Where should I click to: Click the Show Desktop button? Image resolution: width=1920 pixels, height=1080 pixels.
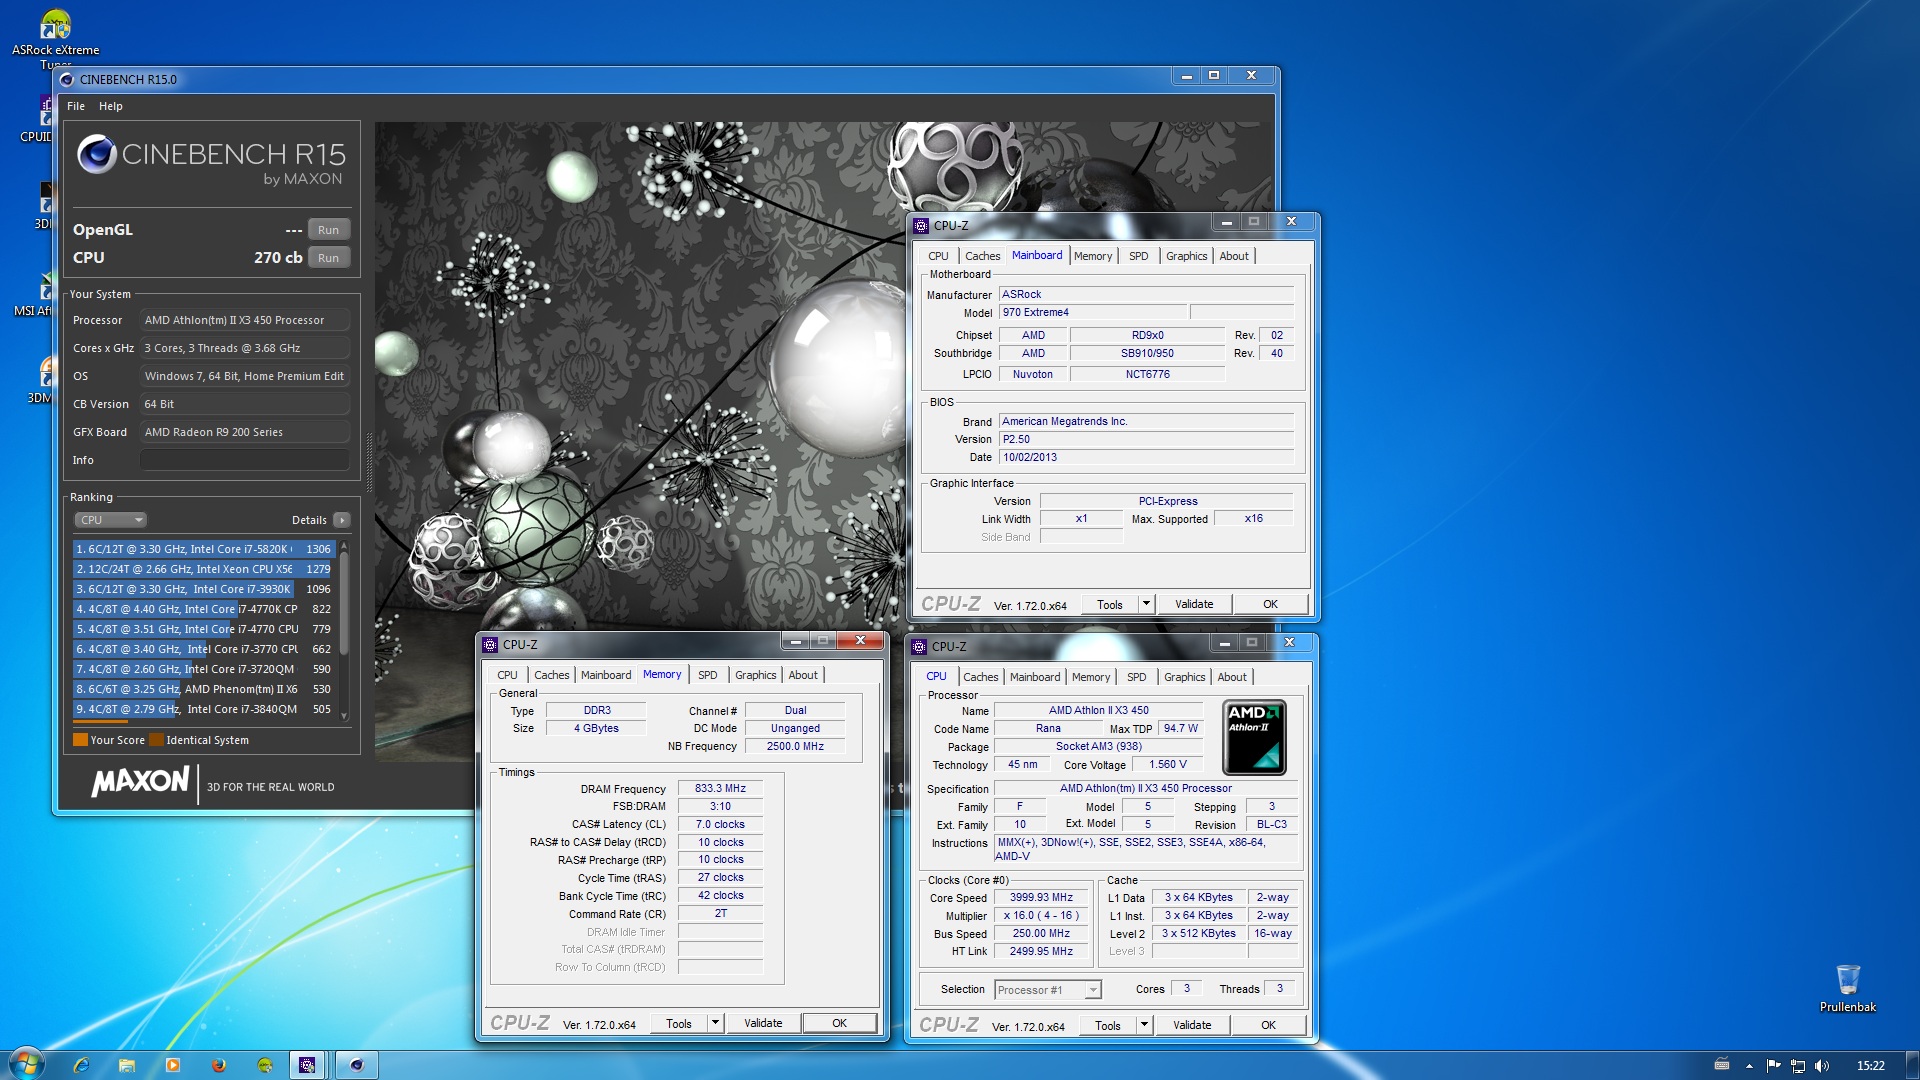pos(1912,1065)
